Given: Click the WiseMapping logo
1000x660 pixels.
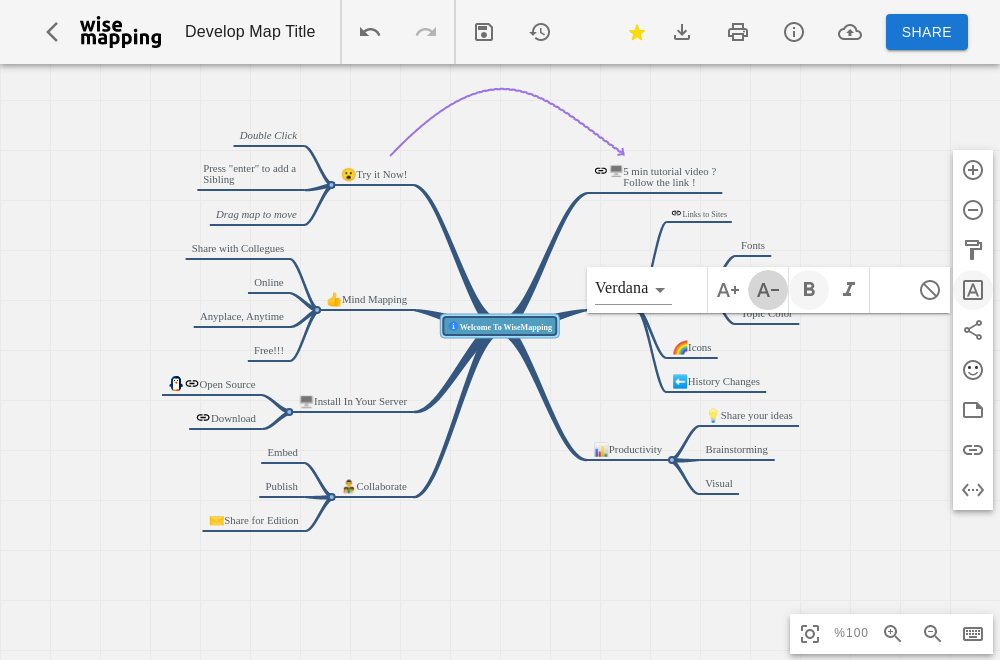Looking at the screenshot, I should click(121, 32).
